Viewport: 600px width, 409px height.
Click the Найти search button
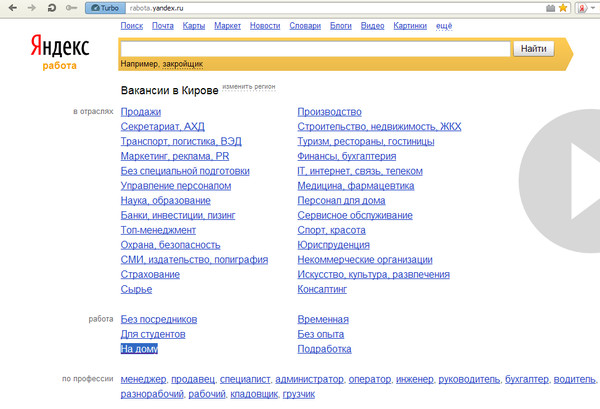533,49
